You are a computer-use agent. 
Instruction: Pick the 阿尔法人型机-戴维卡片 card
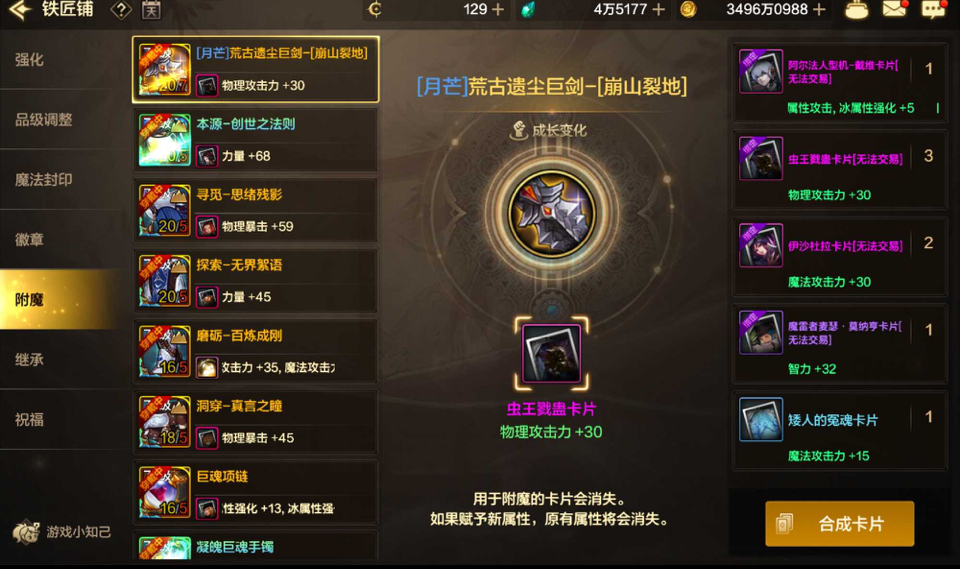tap(840, 82)
